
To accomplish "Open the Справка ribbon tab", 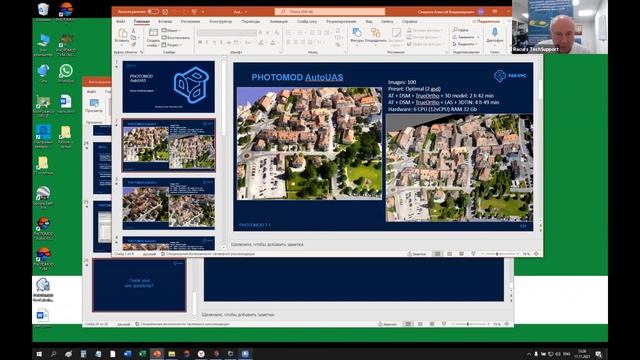I will click(x=409, y=21).
